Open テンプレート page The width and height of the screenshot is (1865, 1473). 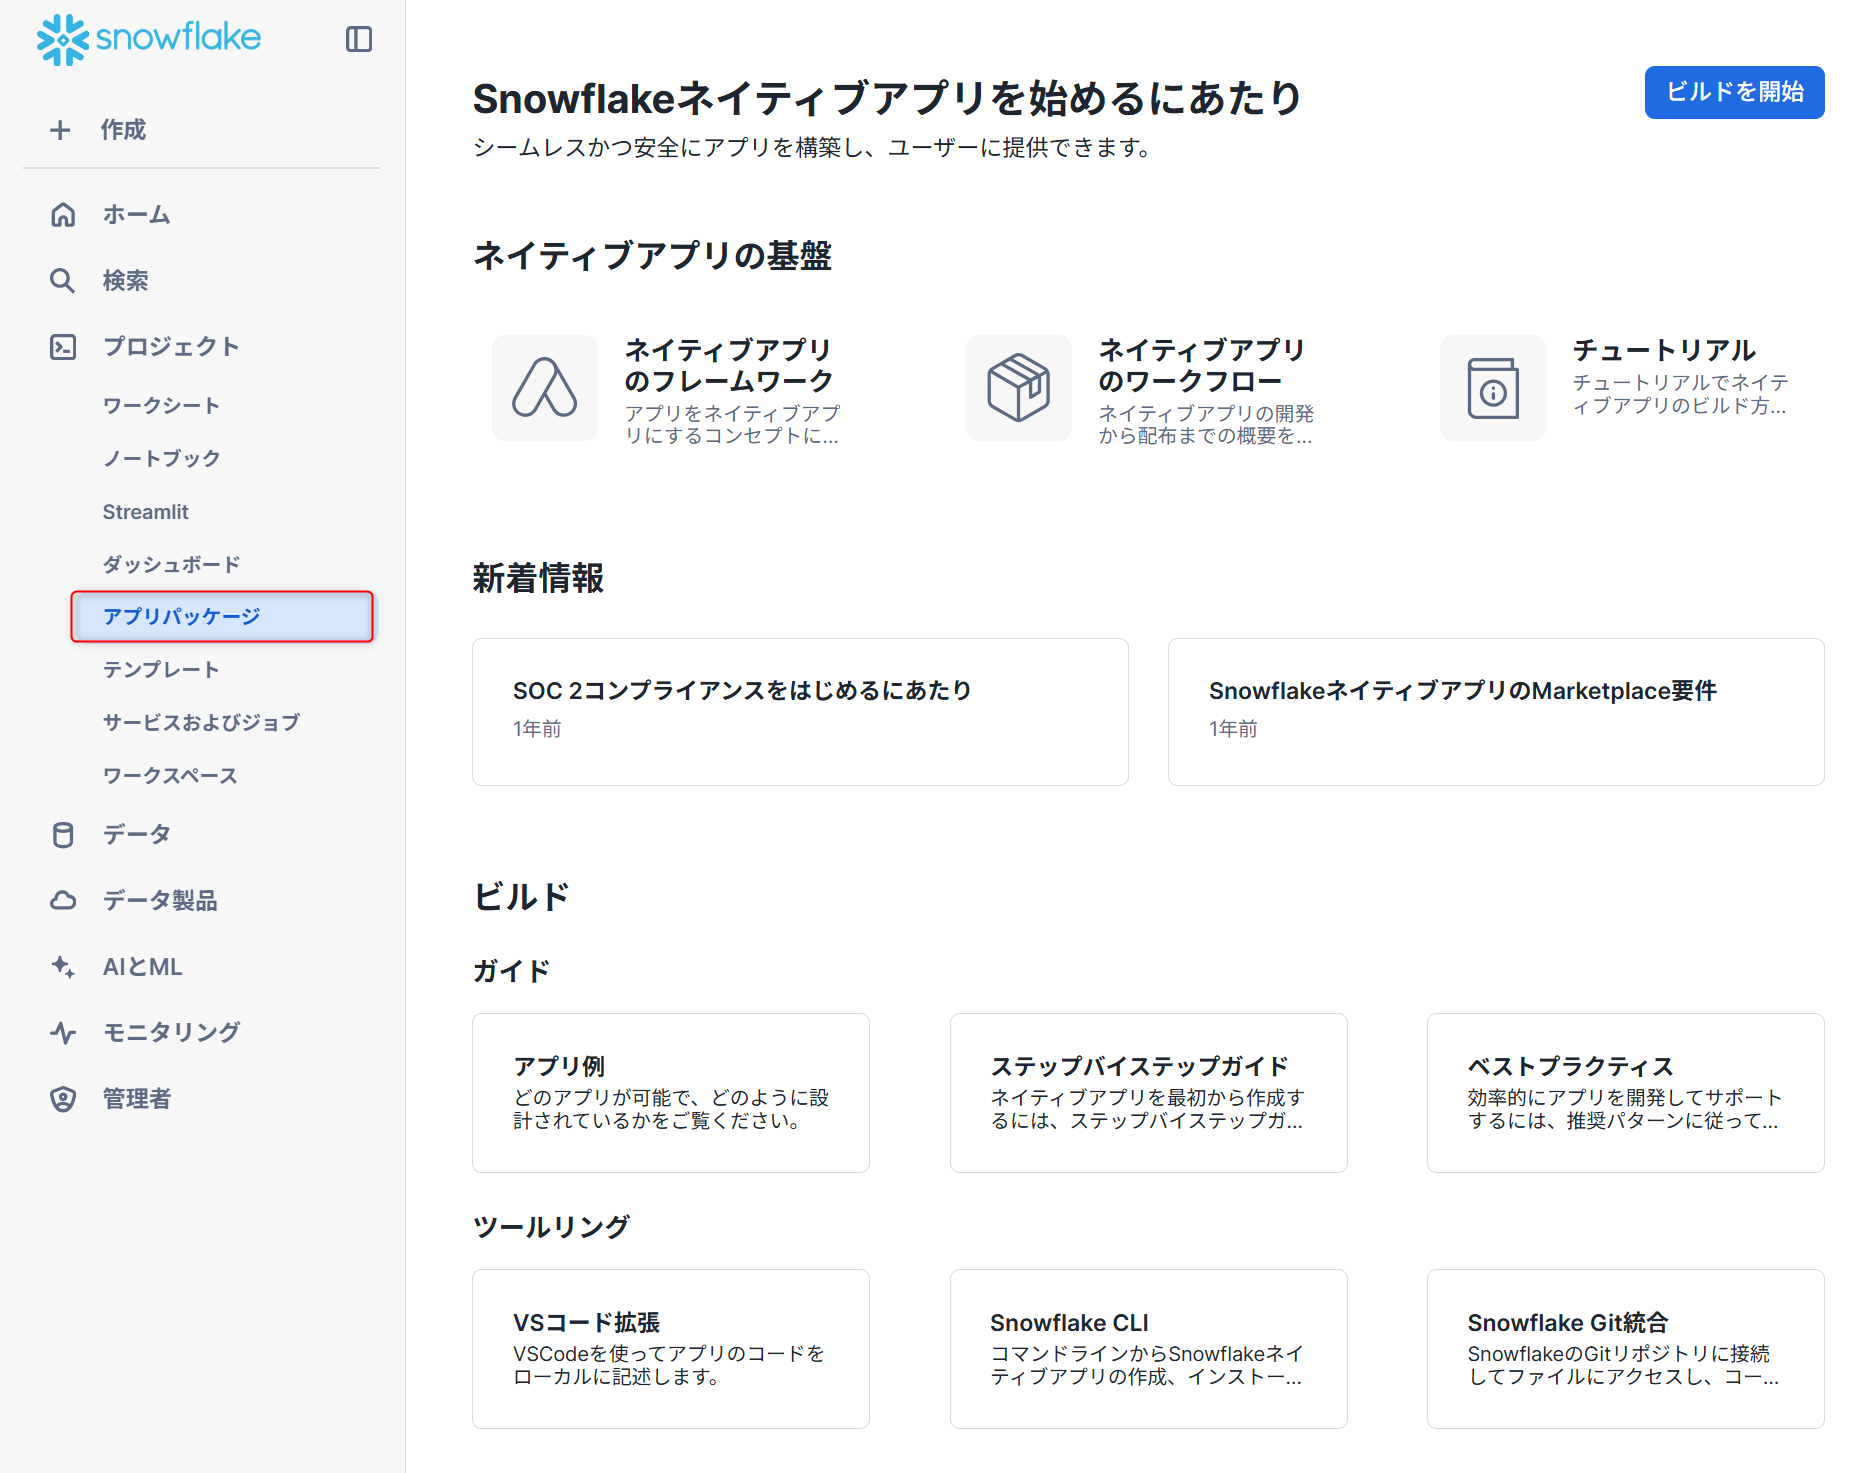click(x=162, y=670)
